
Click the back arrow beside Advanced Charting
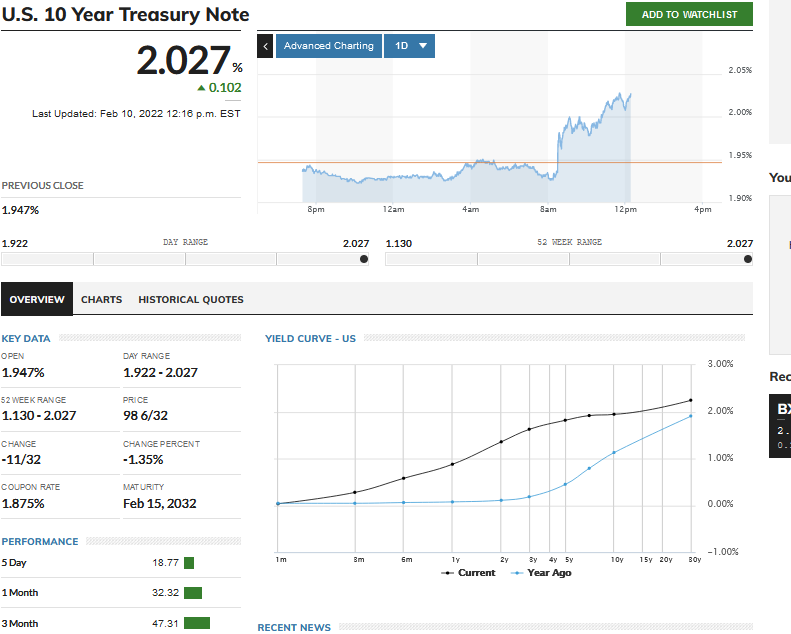point(265,46)
